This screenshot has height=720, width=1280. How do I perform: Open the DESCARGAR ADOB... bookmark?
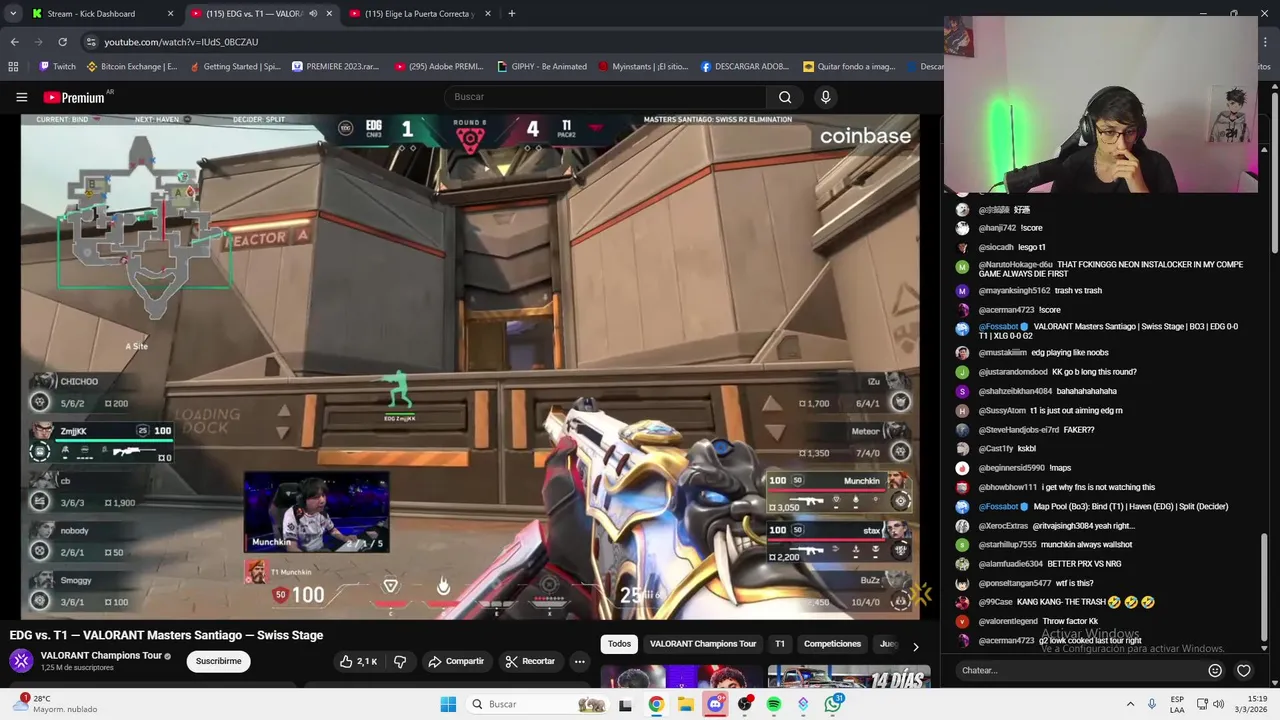tap(745, 67)
